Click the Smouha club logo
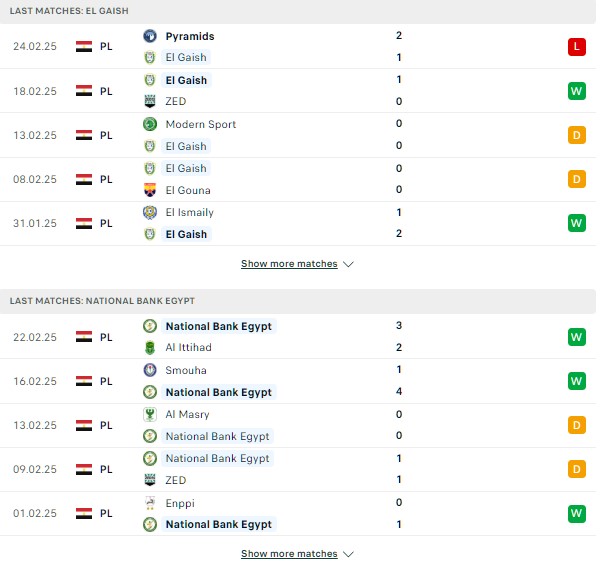 click(150, 370)
